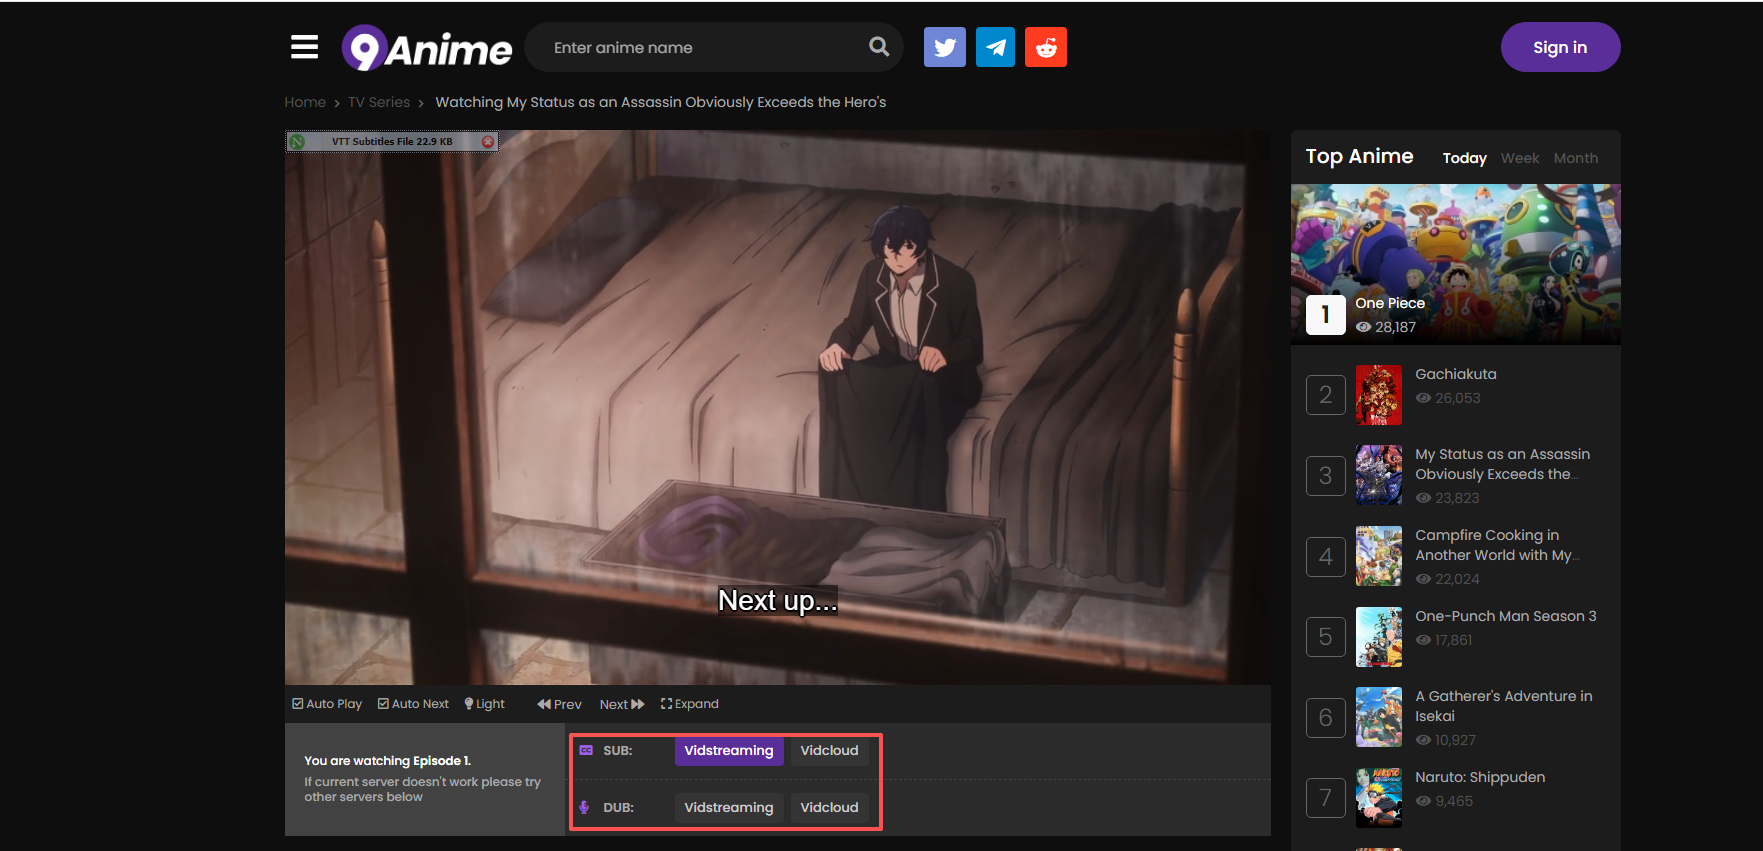
Task: Click the search magnifier icon
Action: [x=878, y=47]
